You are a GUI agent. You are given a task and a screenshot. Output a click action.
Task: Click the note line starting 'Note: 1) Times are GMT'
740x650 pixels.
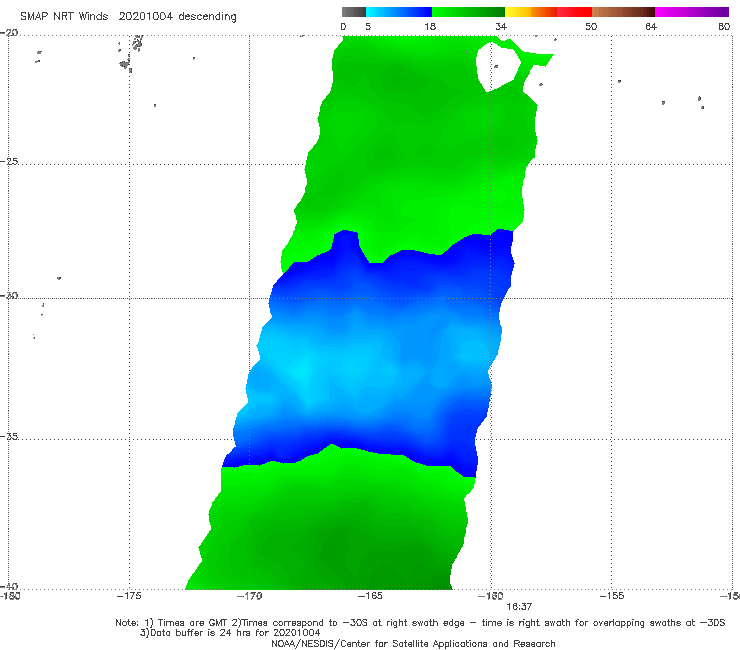[x=420, y=623]
